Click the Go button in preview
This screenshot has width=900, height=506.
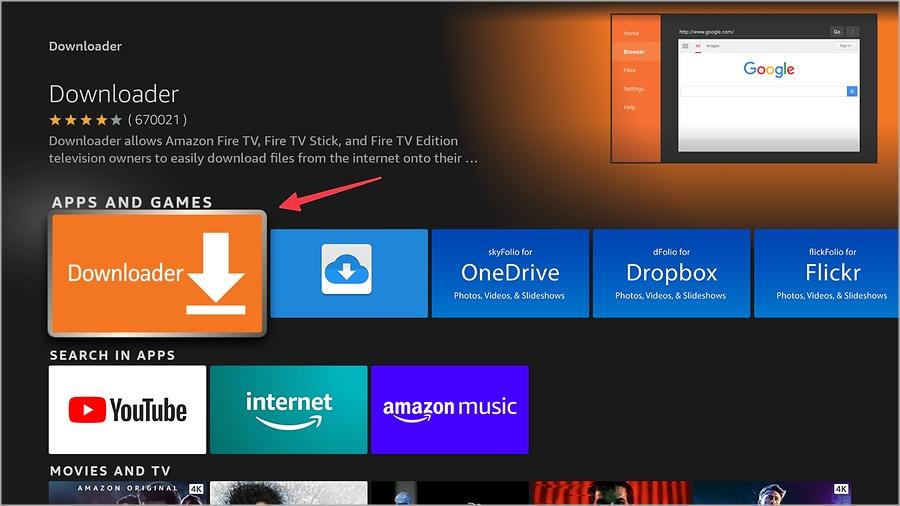click(x=837, y=32)
